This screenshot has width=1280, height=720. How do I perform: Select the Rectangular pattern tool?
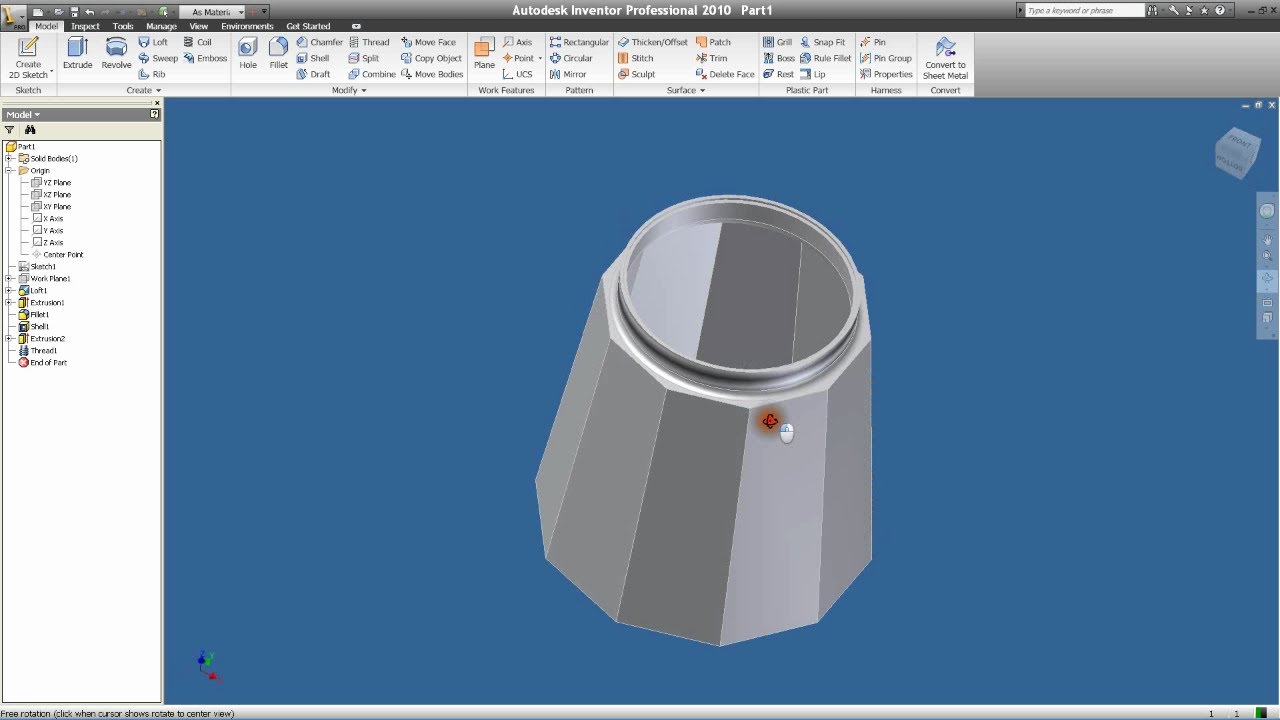point(579,42)
